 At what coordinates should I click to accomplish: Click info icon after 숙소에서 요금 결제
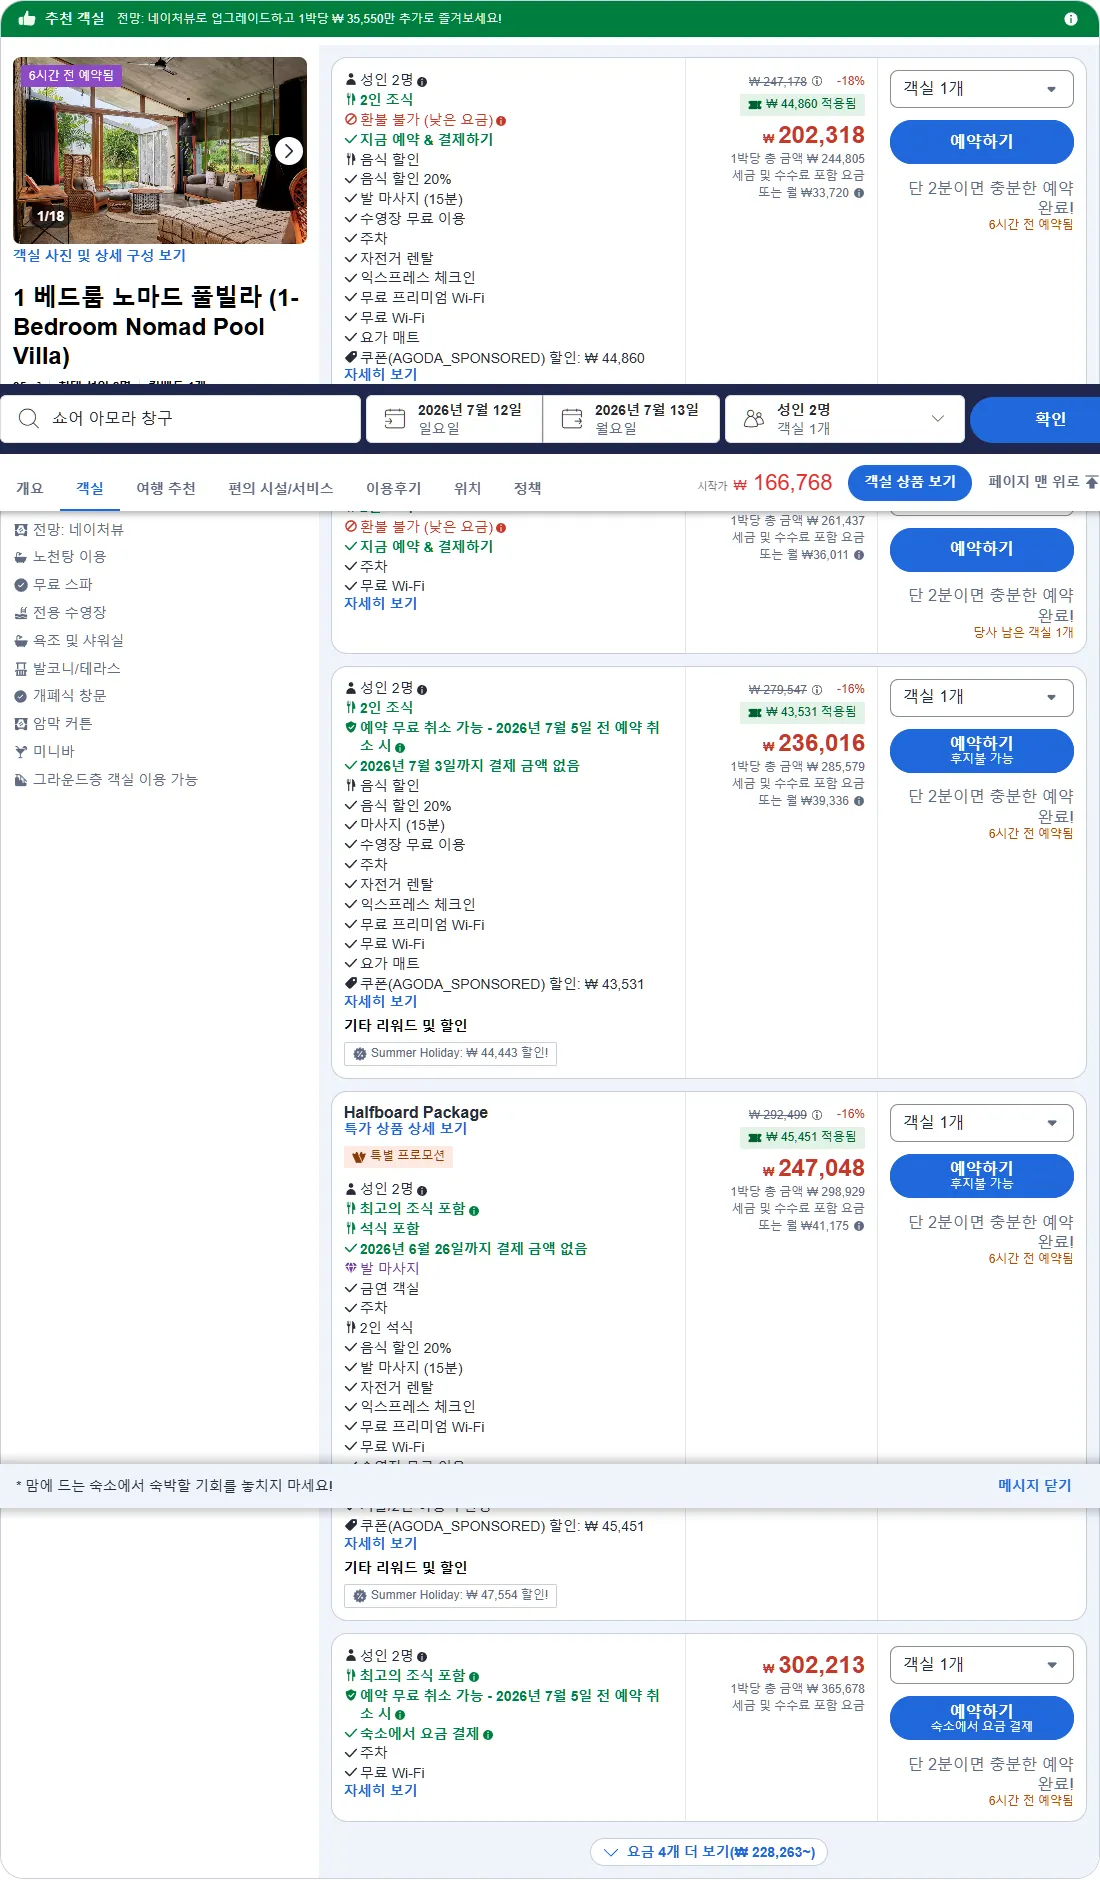(x=488, y=1735)
